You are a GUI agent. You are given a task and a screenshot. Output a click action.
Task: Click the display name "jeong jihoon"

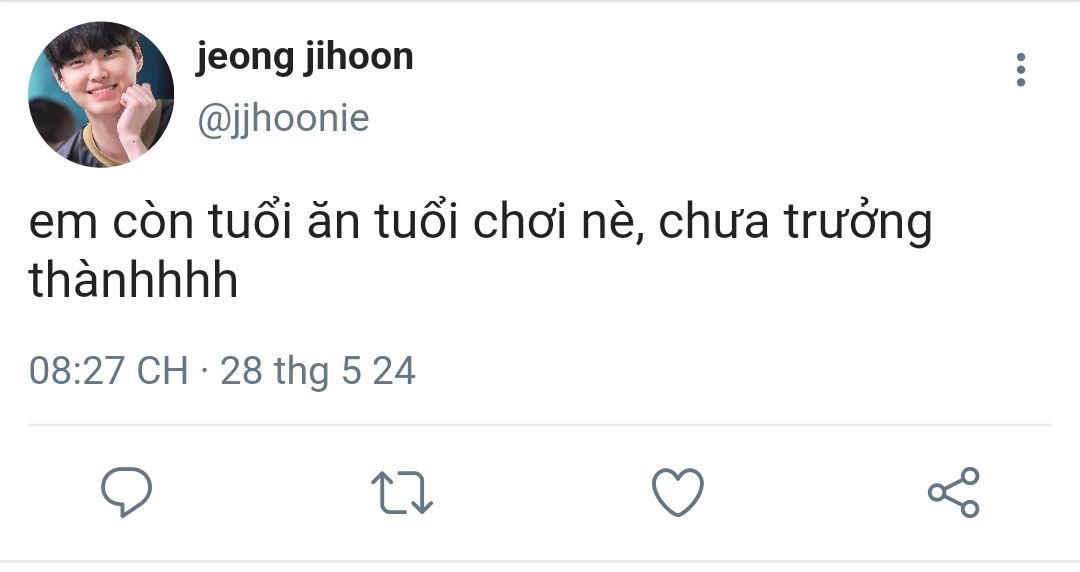[x=304, y=57]
